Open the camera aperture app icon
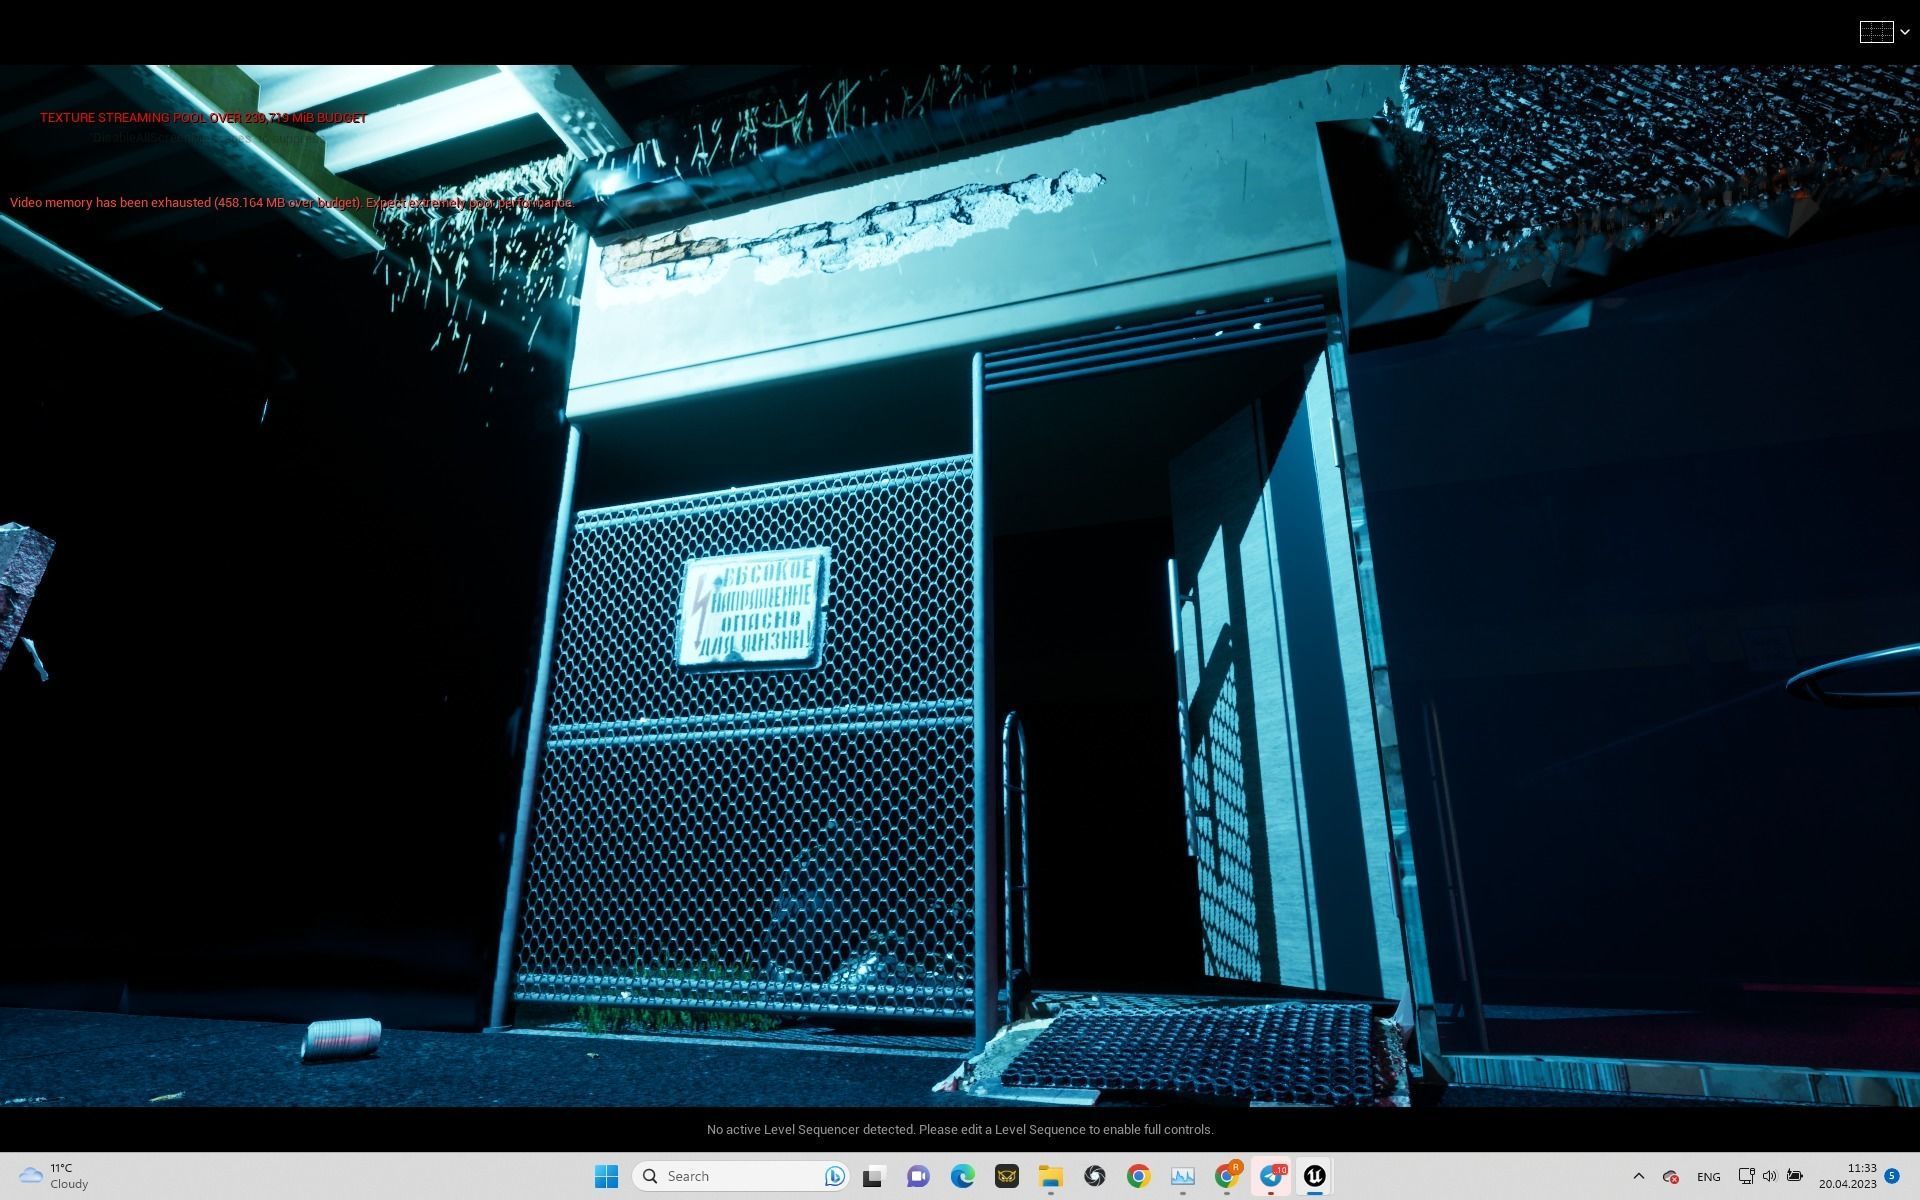Image resolution: width=1920 pixels, height=1200 pixels. pos(1094,1176)
